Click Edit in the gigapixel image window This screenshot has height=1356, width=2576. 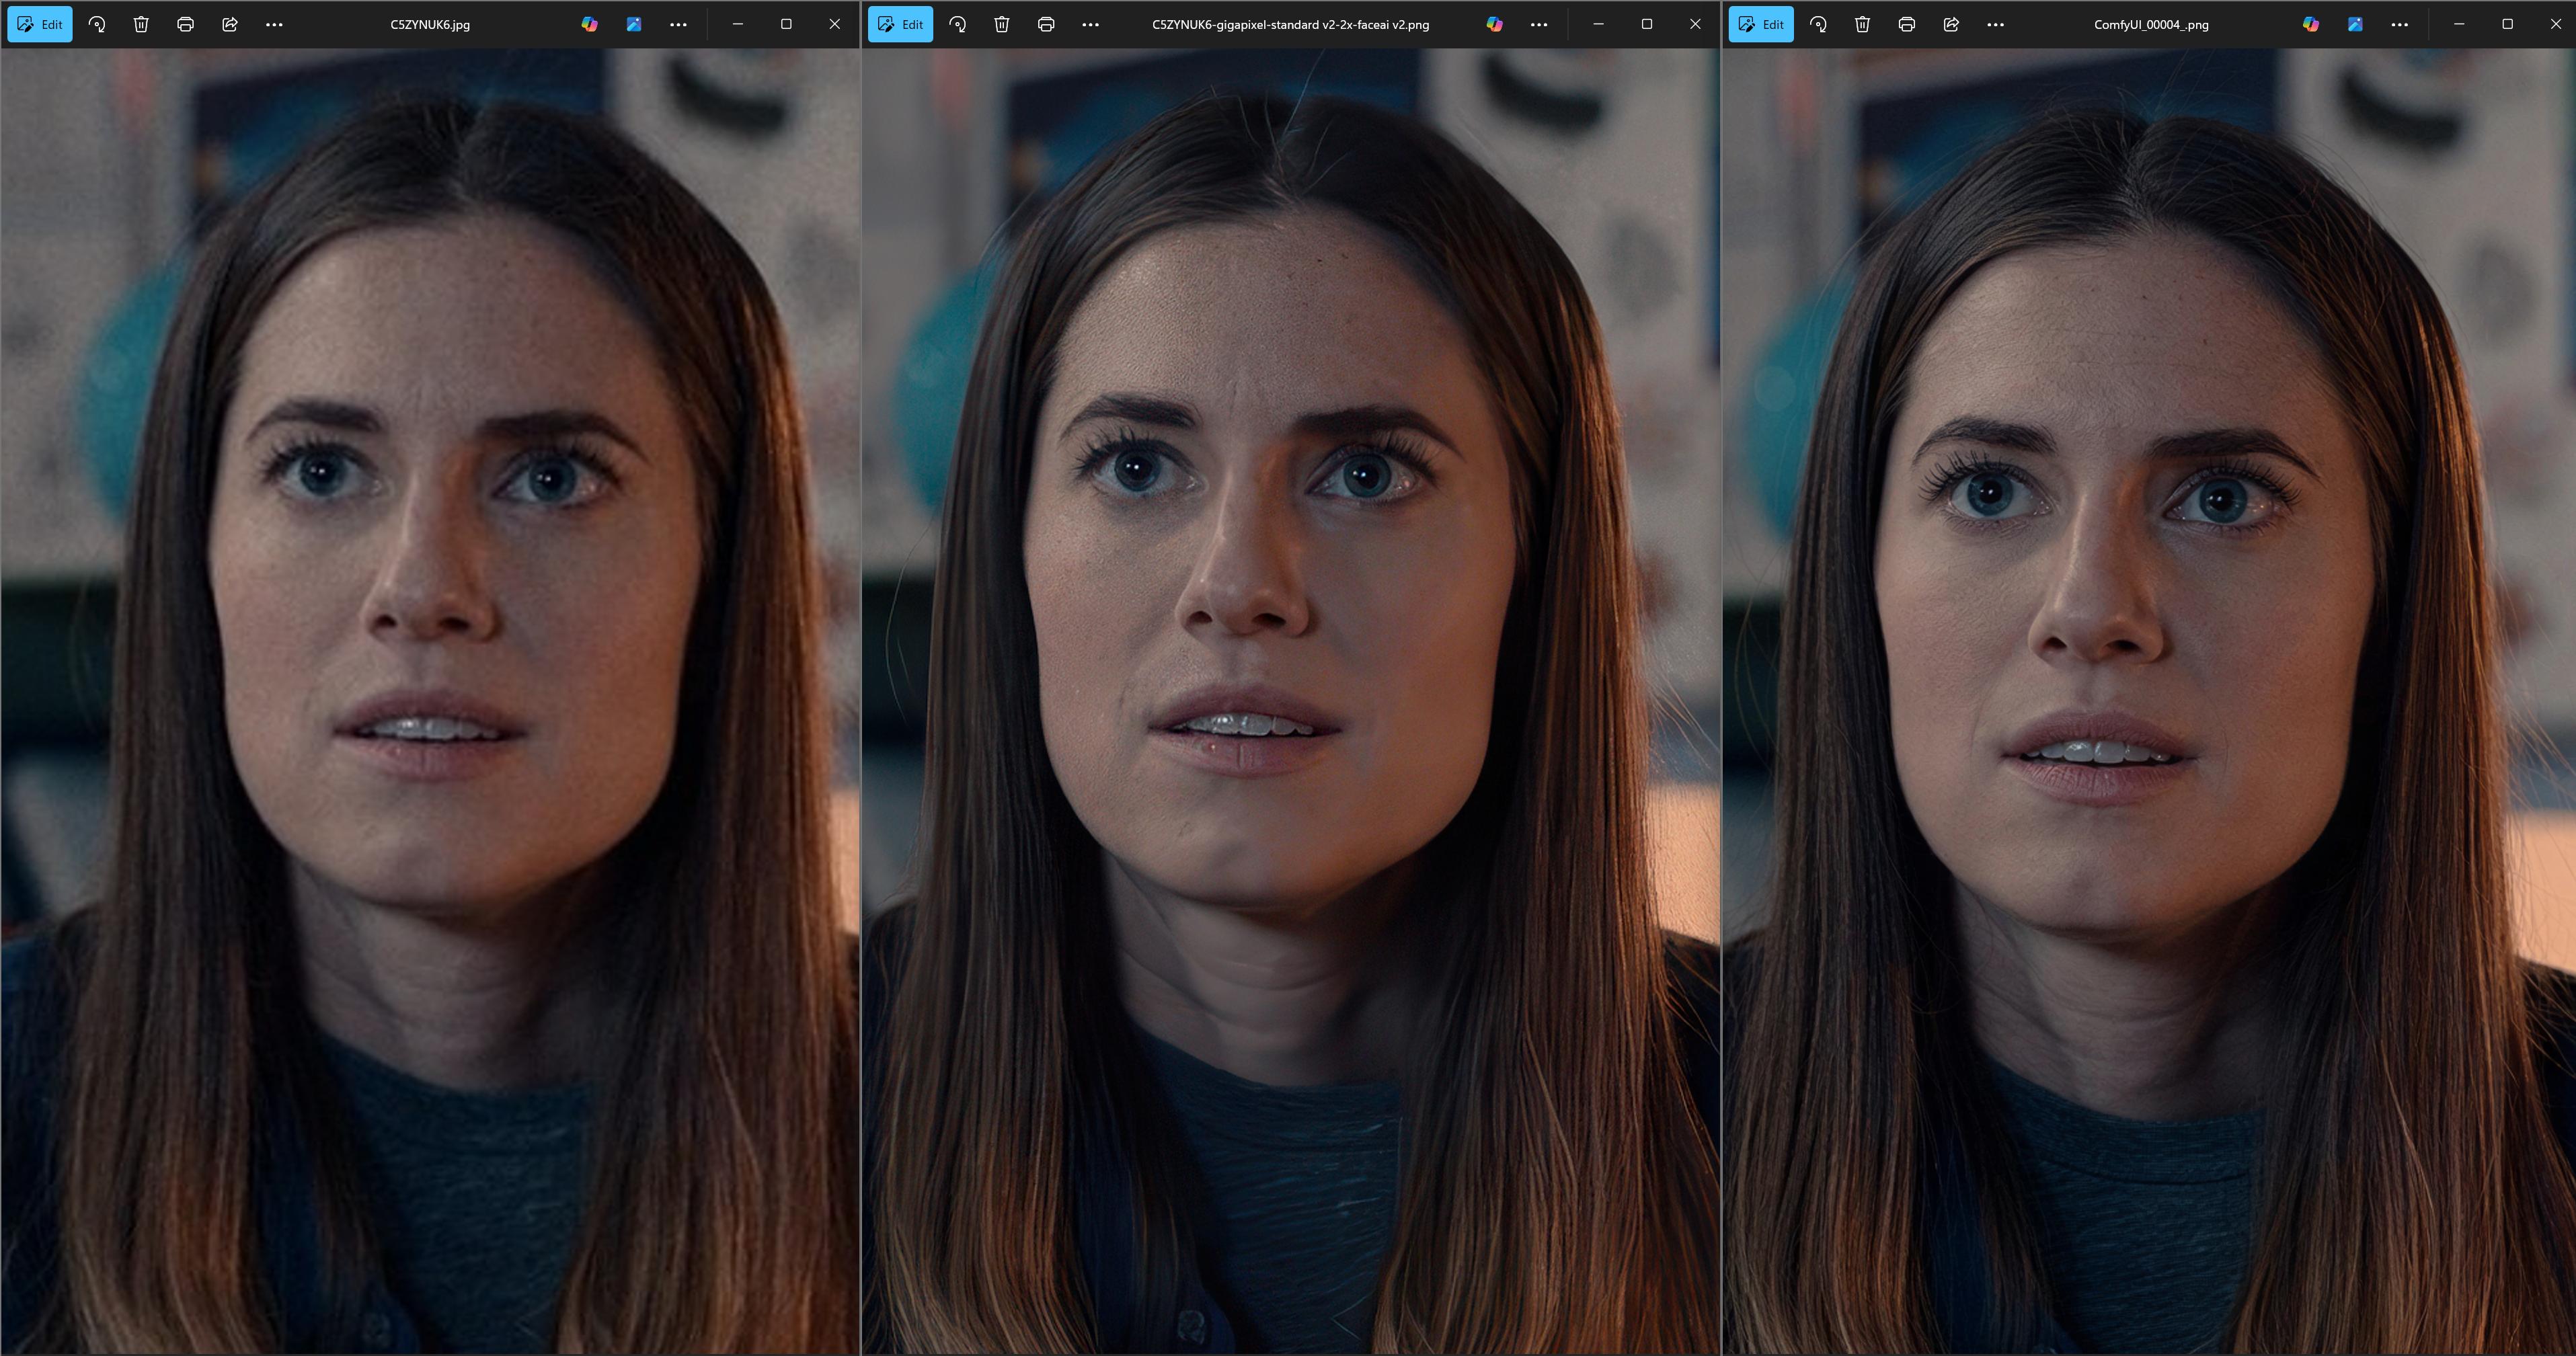click(x=900, y=24)
